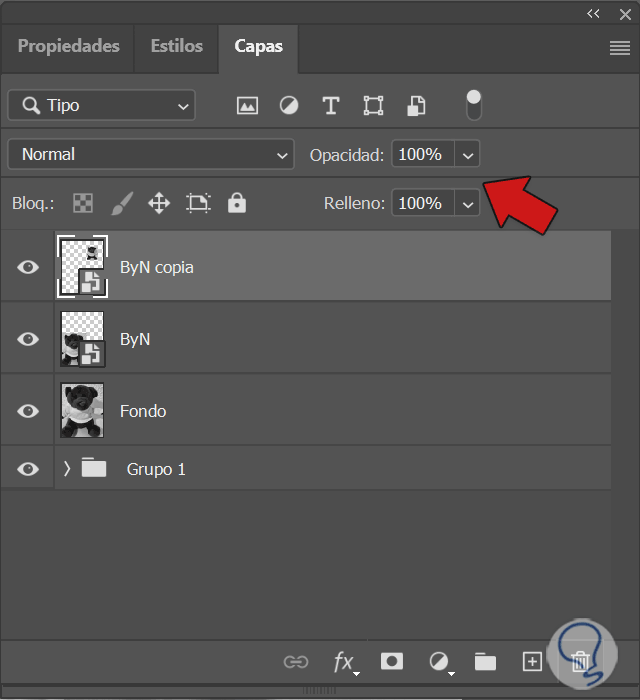This screenshot has height=700, width=640.
Task: Delete layer with trash icon
Action: click(580, 662)
